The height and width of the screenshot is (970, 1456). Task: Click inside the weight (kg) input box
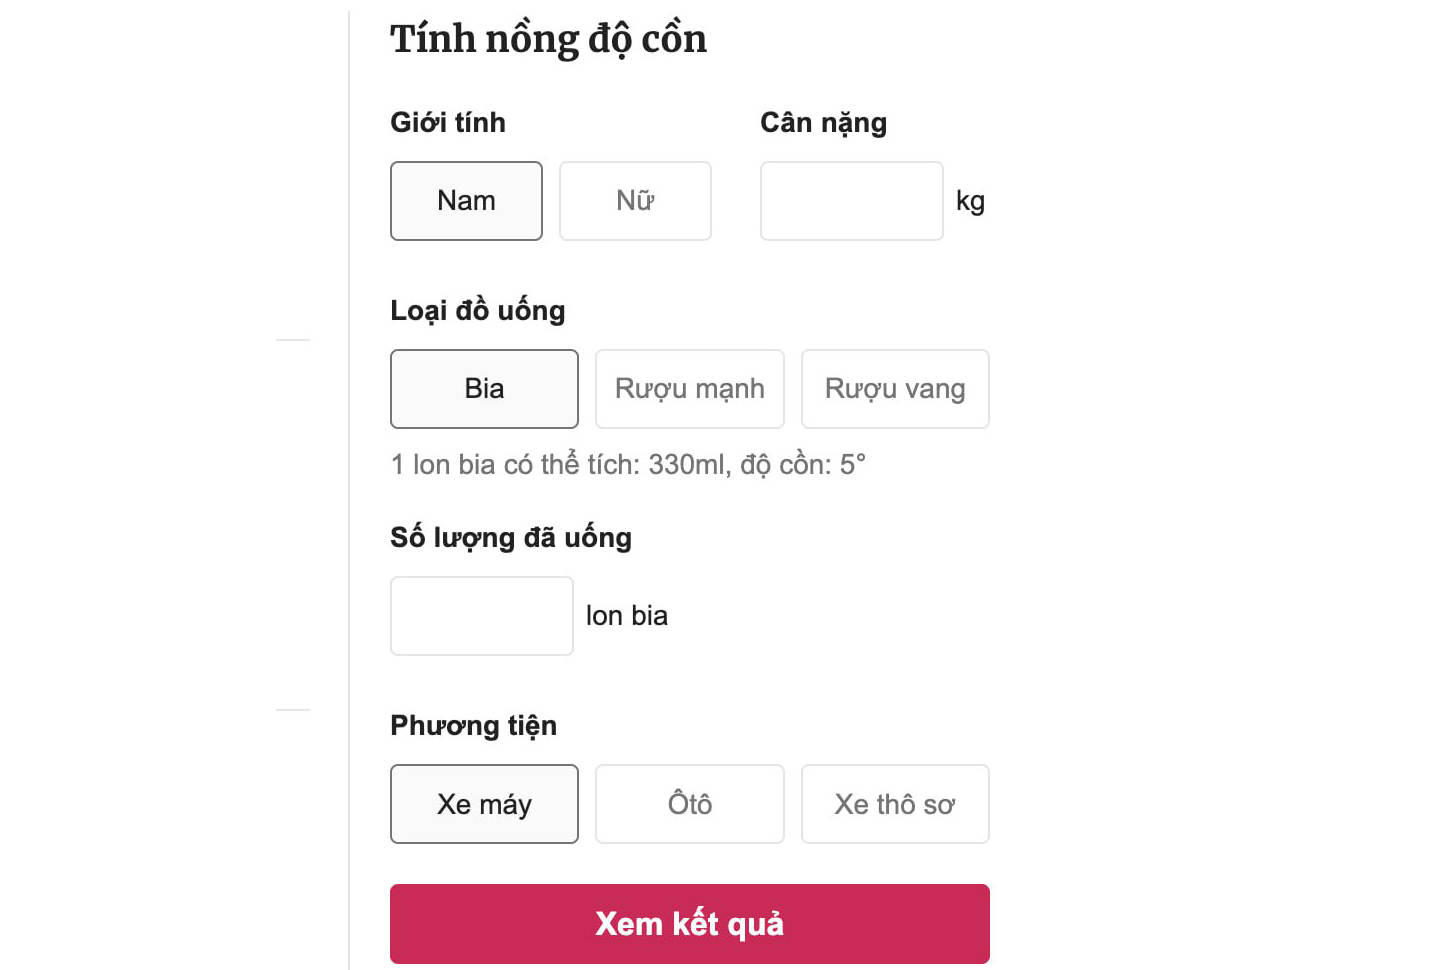pos(851,200)
